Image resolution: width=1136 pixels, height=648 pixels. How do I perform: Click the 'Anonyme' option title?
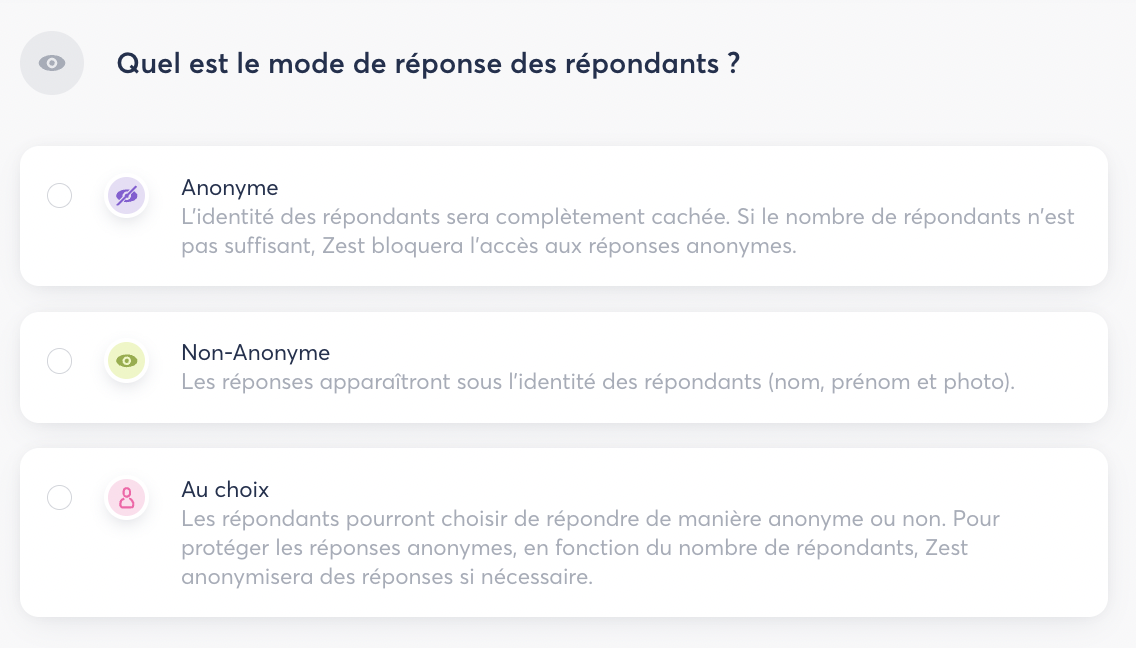(229, 187)
